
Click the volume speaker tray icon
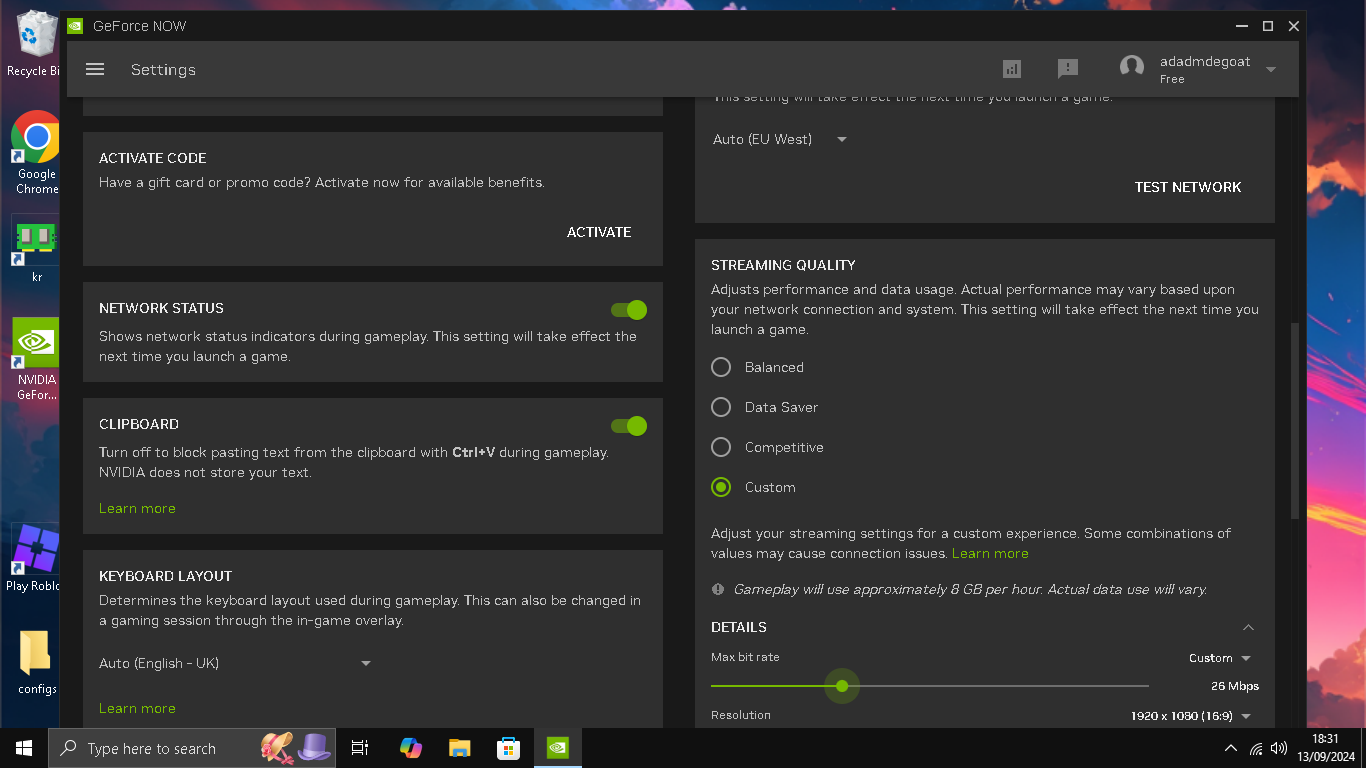coord(1279,748)
